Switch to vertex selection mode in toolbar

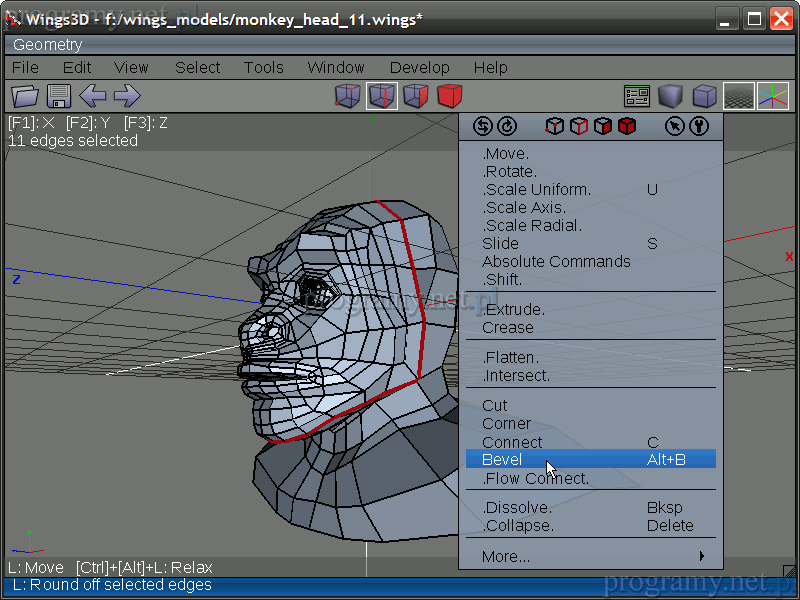click(x=348, y=96)
